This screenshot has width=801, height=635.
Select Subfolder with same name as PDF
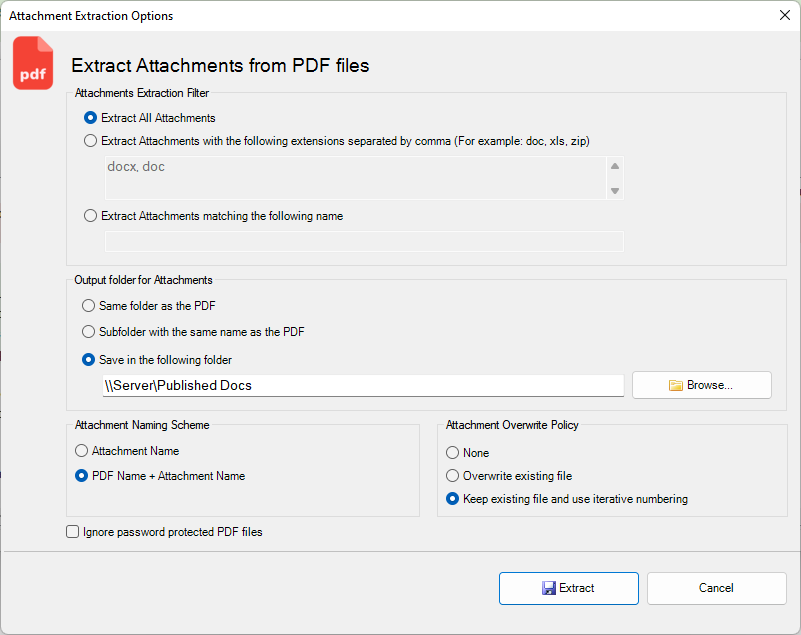pyautogui.click(x=89, y=332)
